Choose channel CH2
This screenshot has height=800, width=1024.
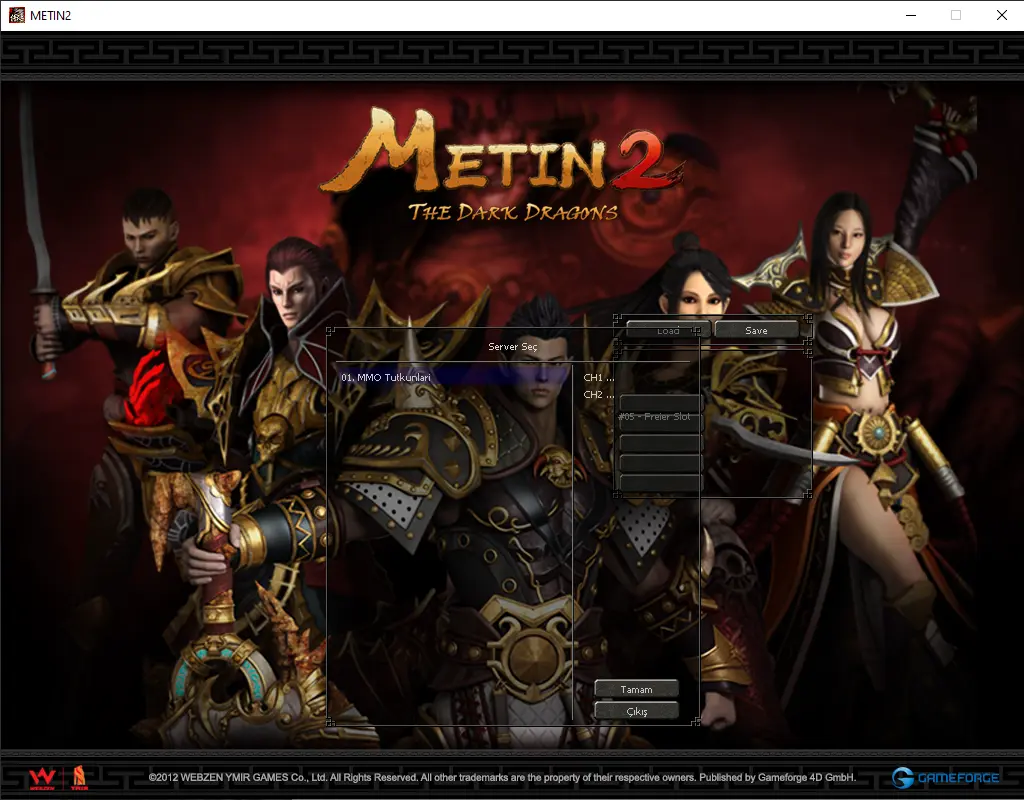click(x=598, y=394)
